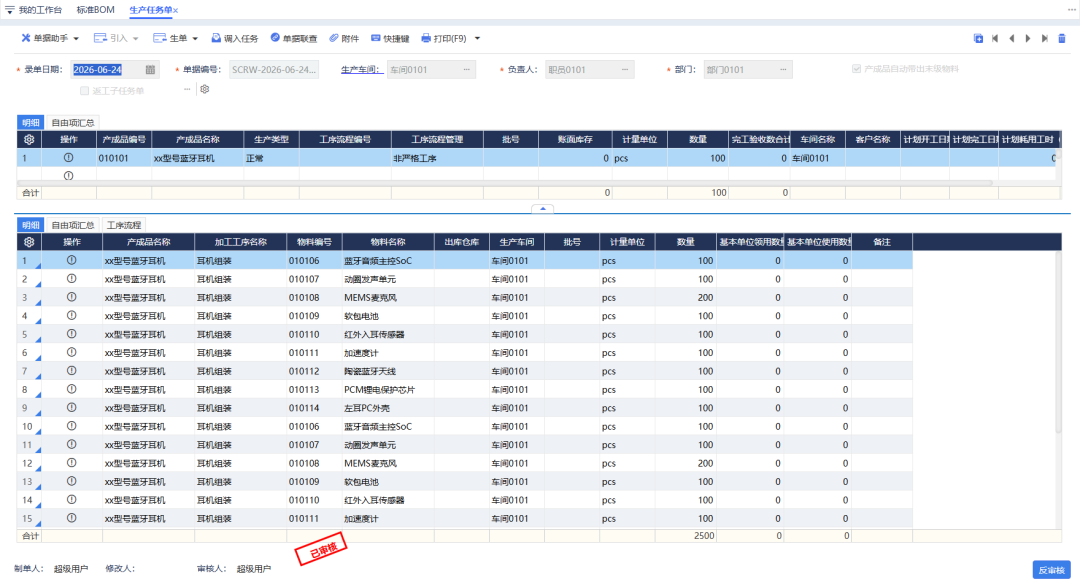Select the 陶瓷蓝牙天线 cell
The height and width of the screenshot is (585, 1080).
388,371
